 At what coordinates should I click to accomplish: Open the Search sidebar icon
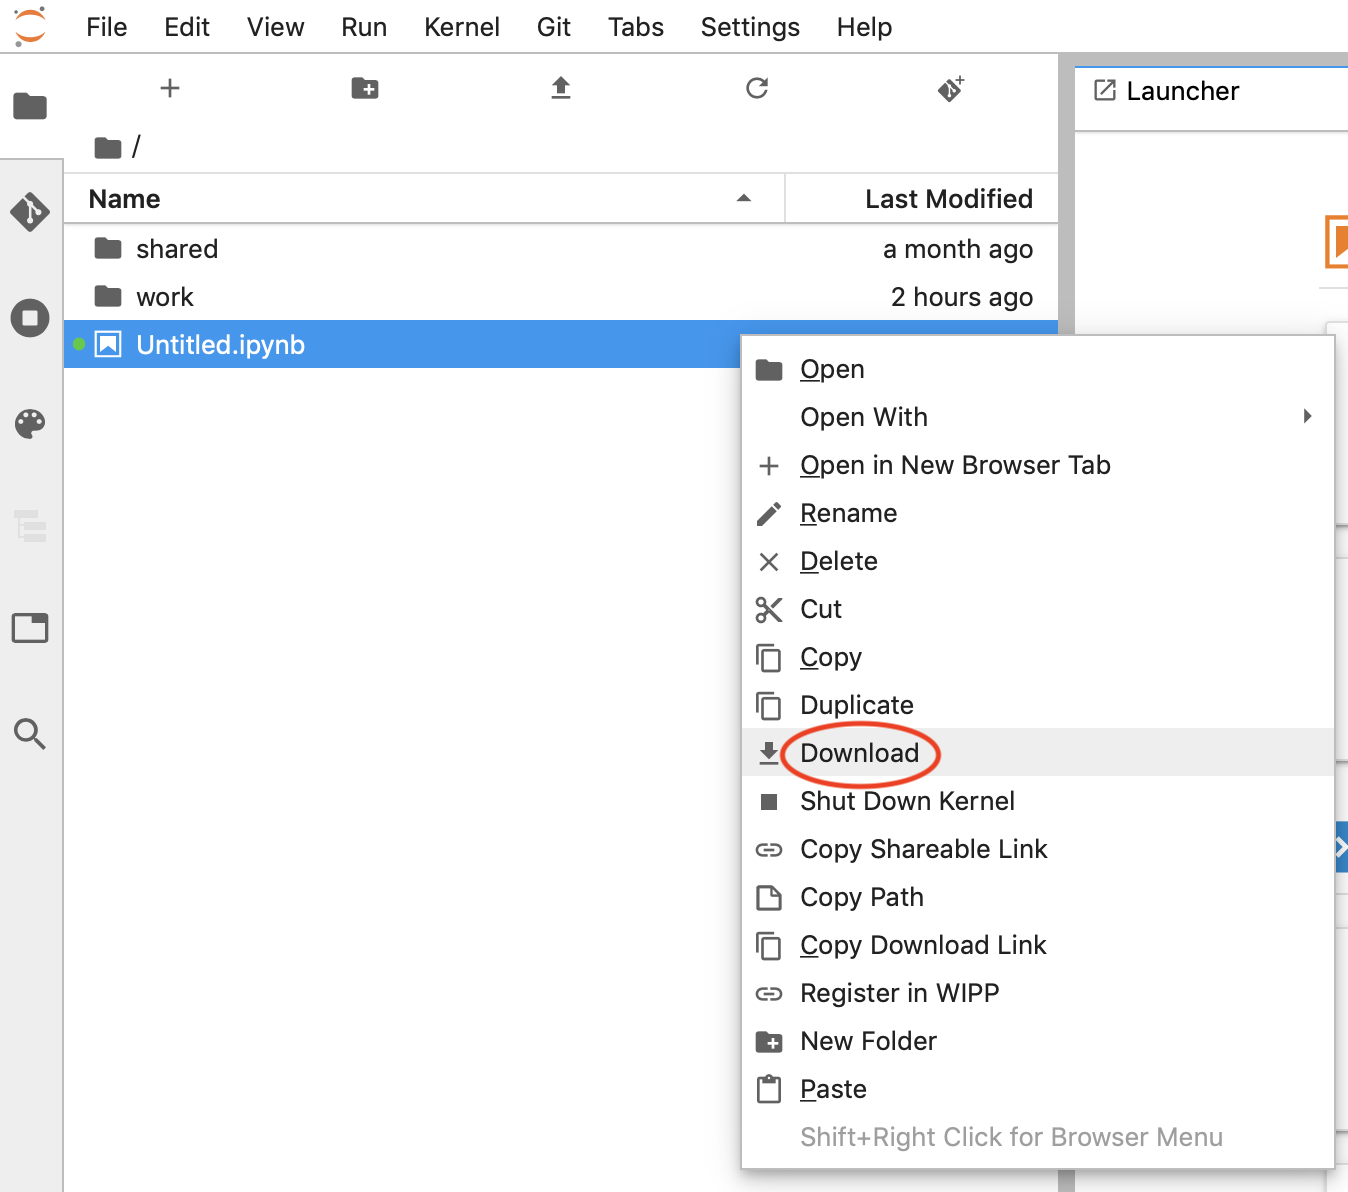30,734
